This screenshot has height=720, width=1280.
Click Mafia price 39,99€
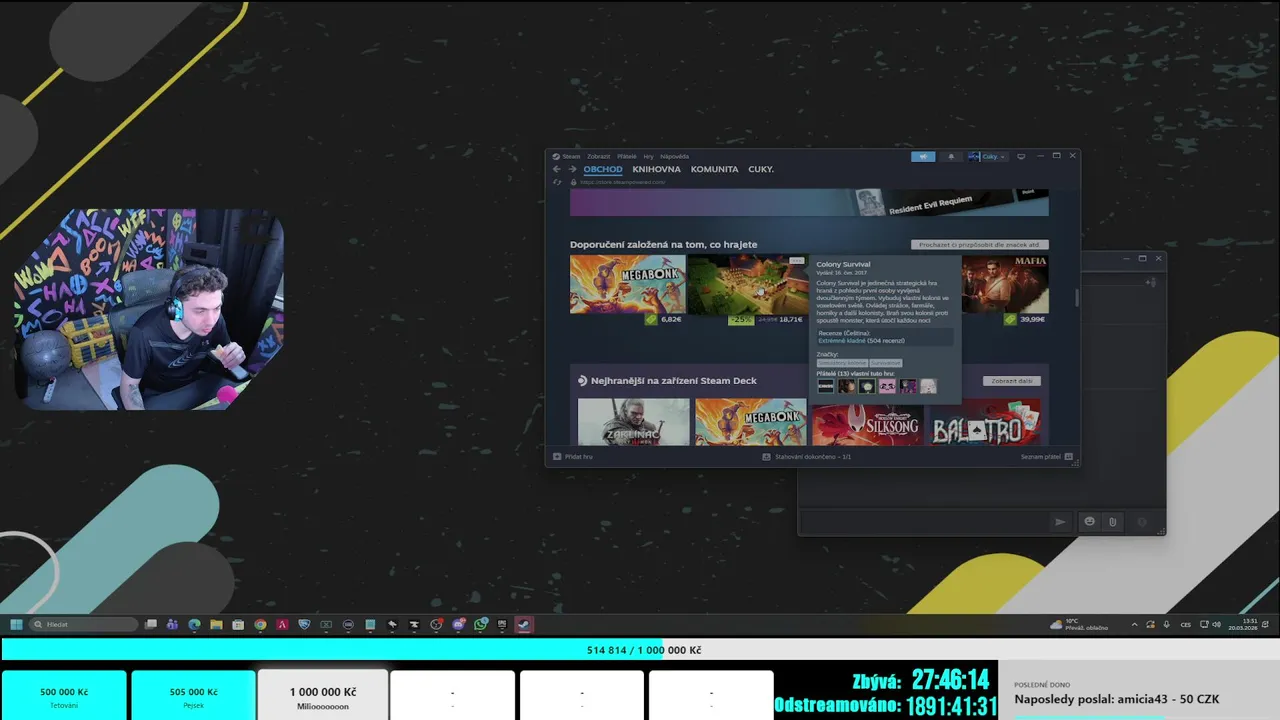[x=1032, y=320]
